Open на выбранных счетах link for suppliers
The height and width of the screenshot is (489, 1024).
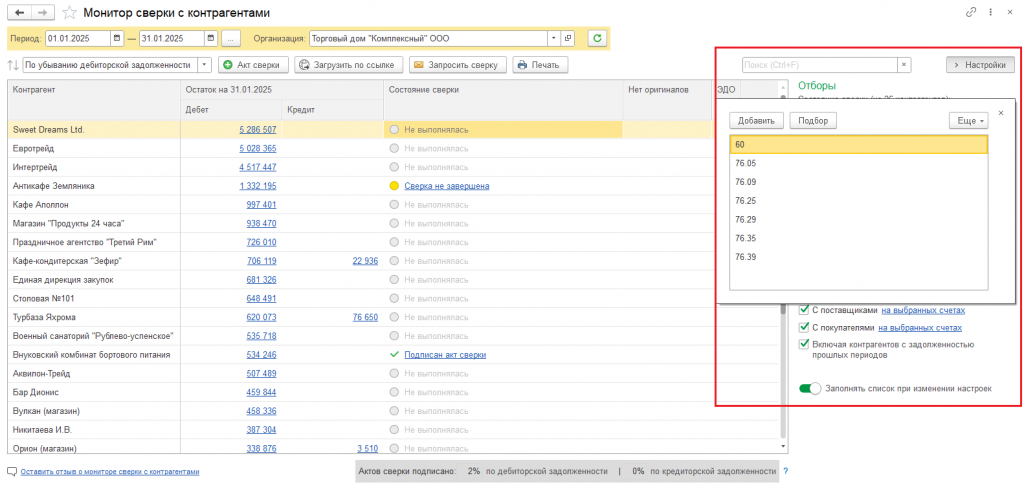coord(923,311)
